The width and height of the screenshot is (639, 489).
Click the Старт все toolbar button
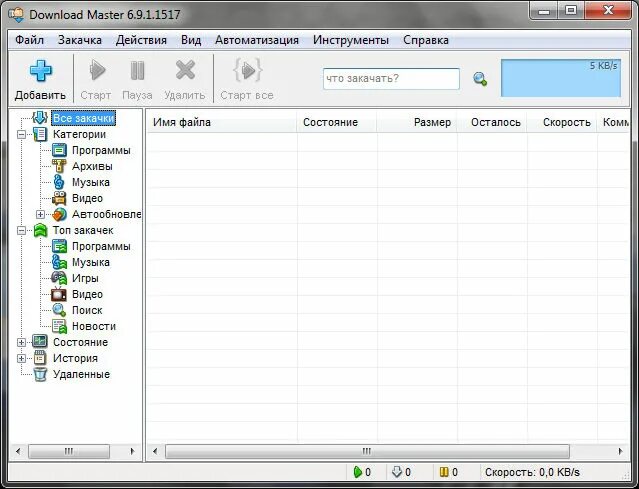(x=247, y=79)
